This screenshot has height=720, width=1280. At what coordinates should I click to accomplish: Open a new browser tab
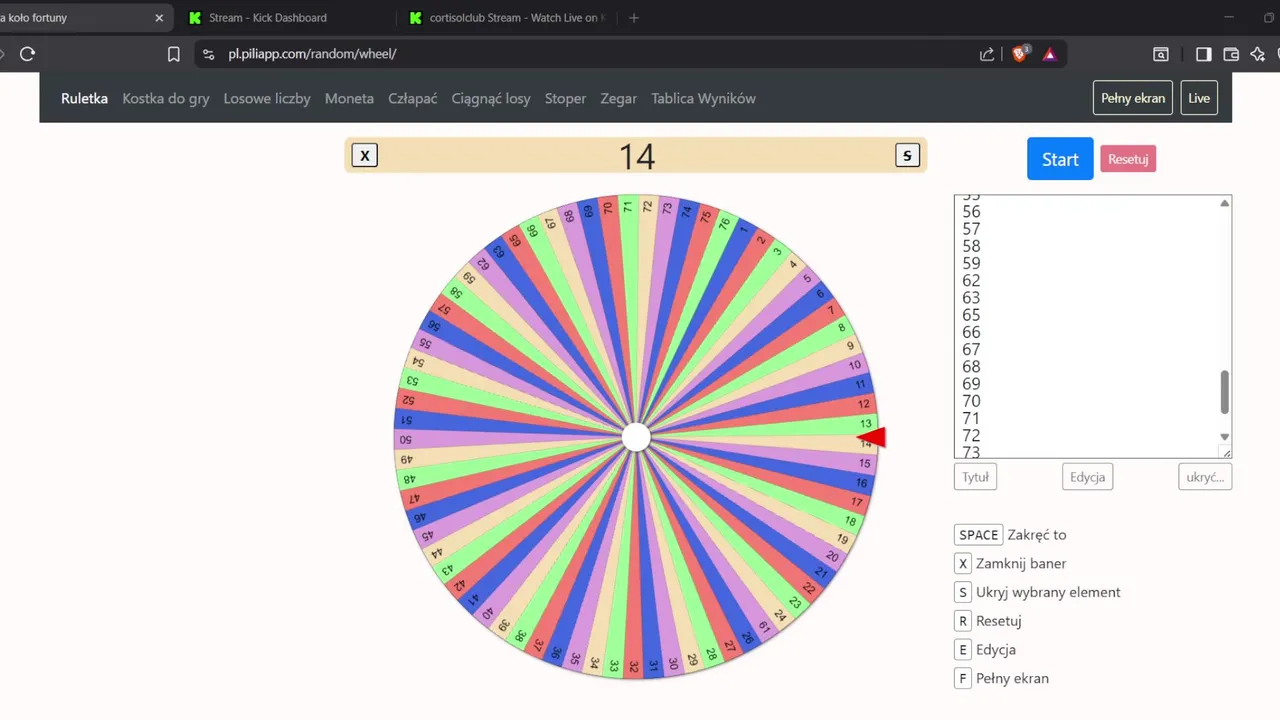pyautogui.click(x=634, y=17)
